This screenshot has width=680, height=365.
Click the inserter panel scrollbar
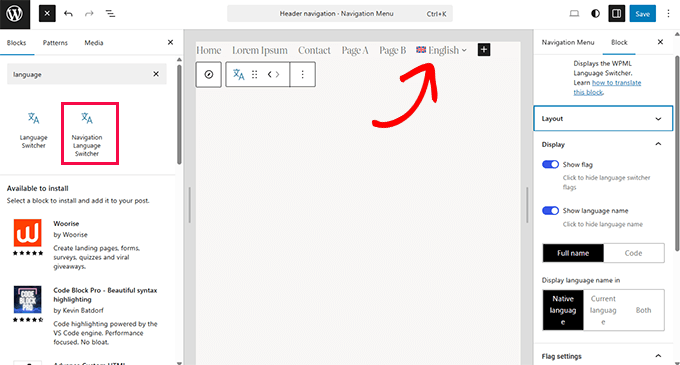179,115
